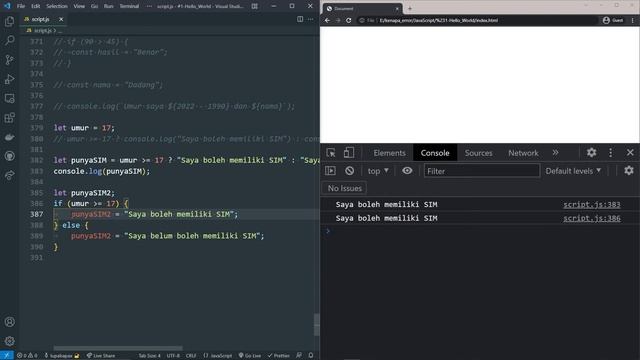Show more DevTools tabs via the chevron
640x360 pixels.
(x=555, y=152)
